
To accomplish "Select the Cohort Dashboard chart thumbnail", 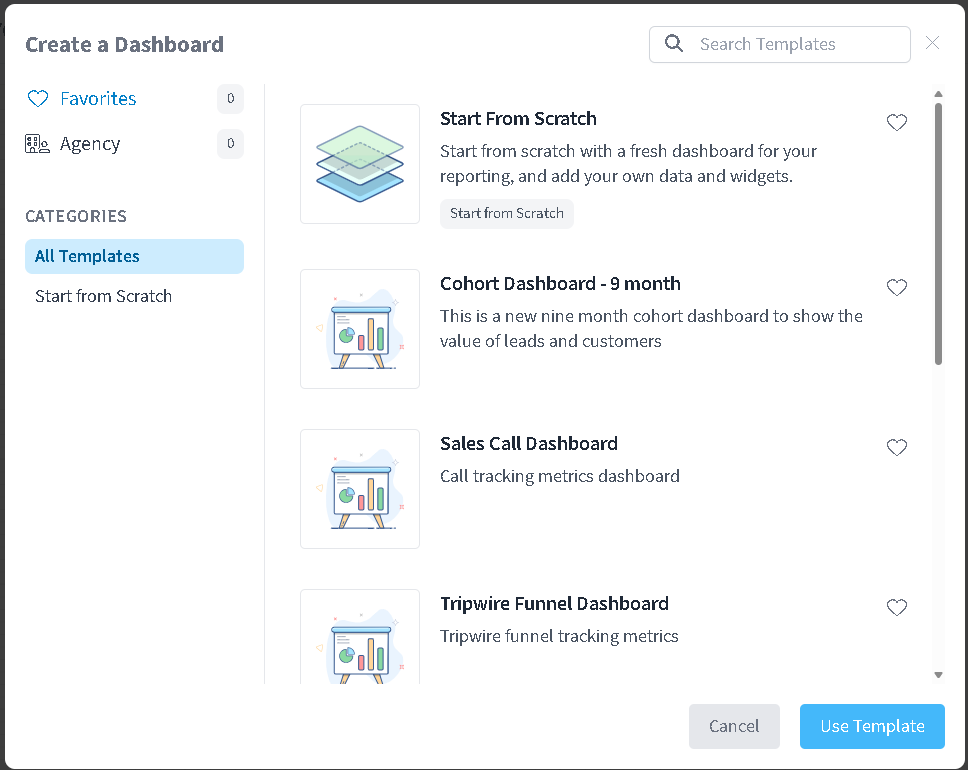I will (x=360, y=329).
